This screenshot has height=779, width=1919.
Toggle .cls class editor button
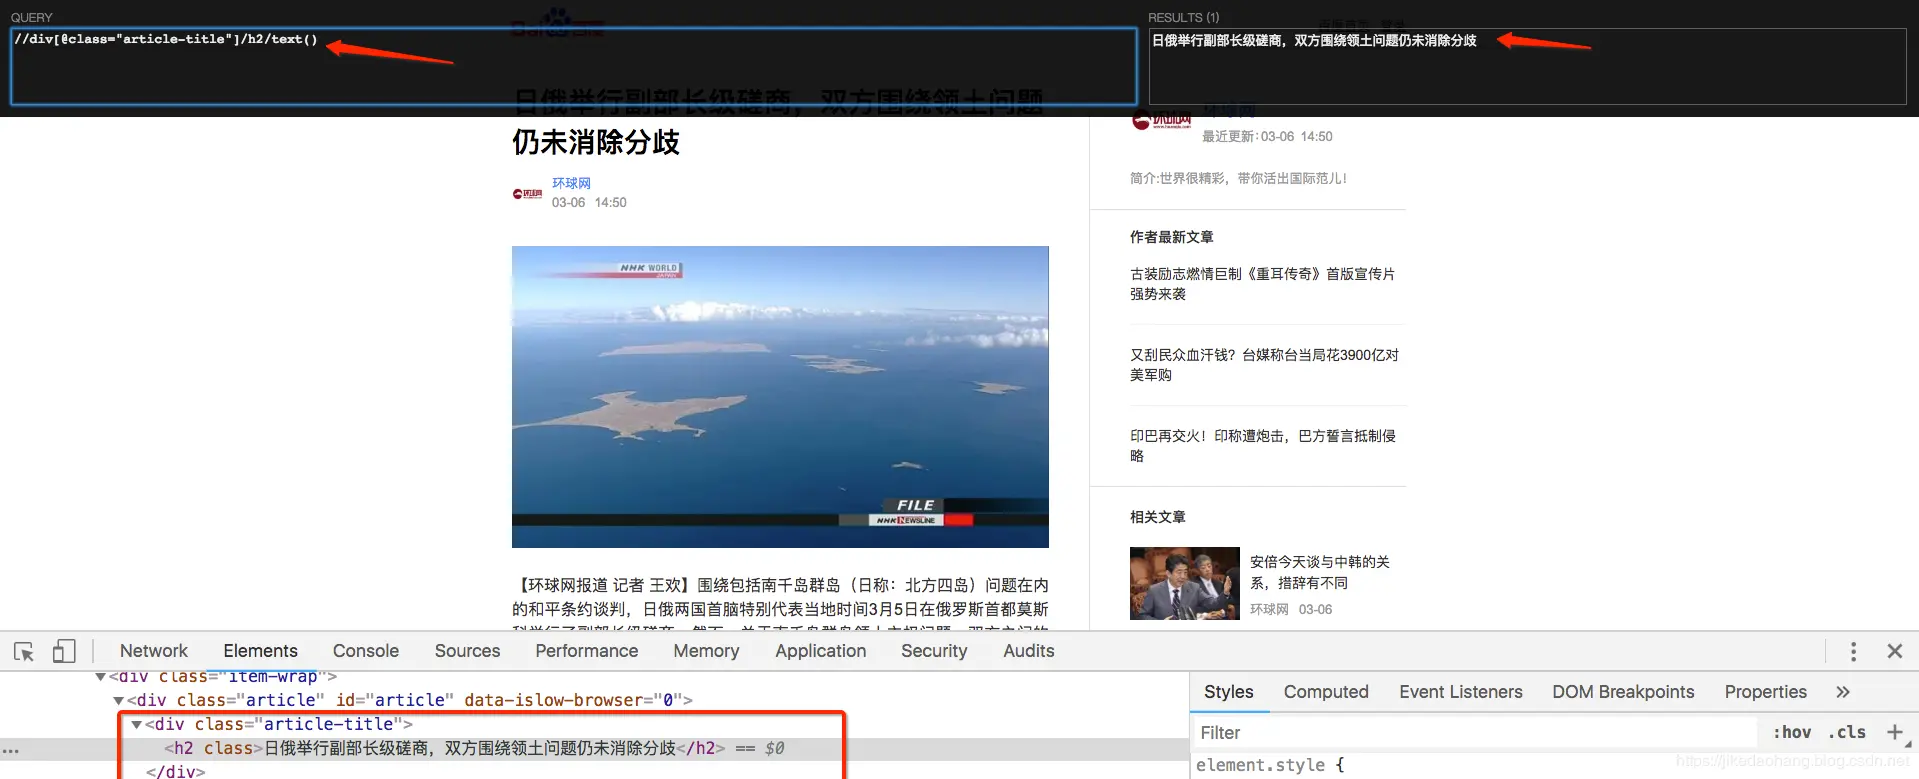(x=1847, y=732)
